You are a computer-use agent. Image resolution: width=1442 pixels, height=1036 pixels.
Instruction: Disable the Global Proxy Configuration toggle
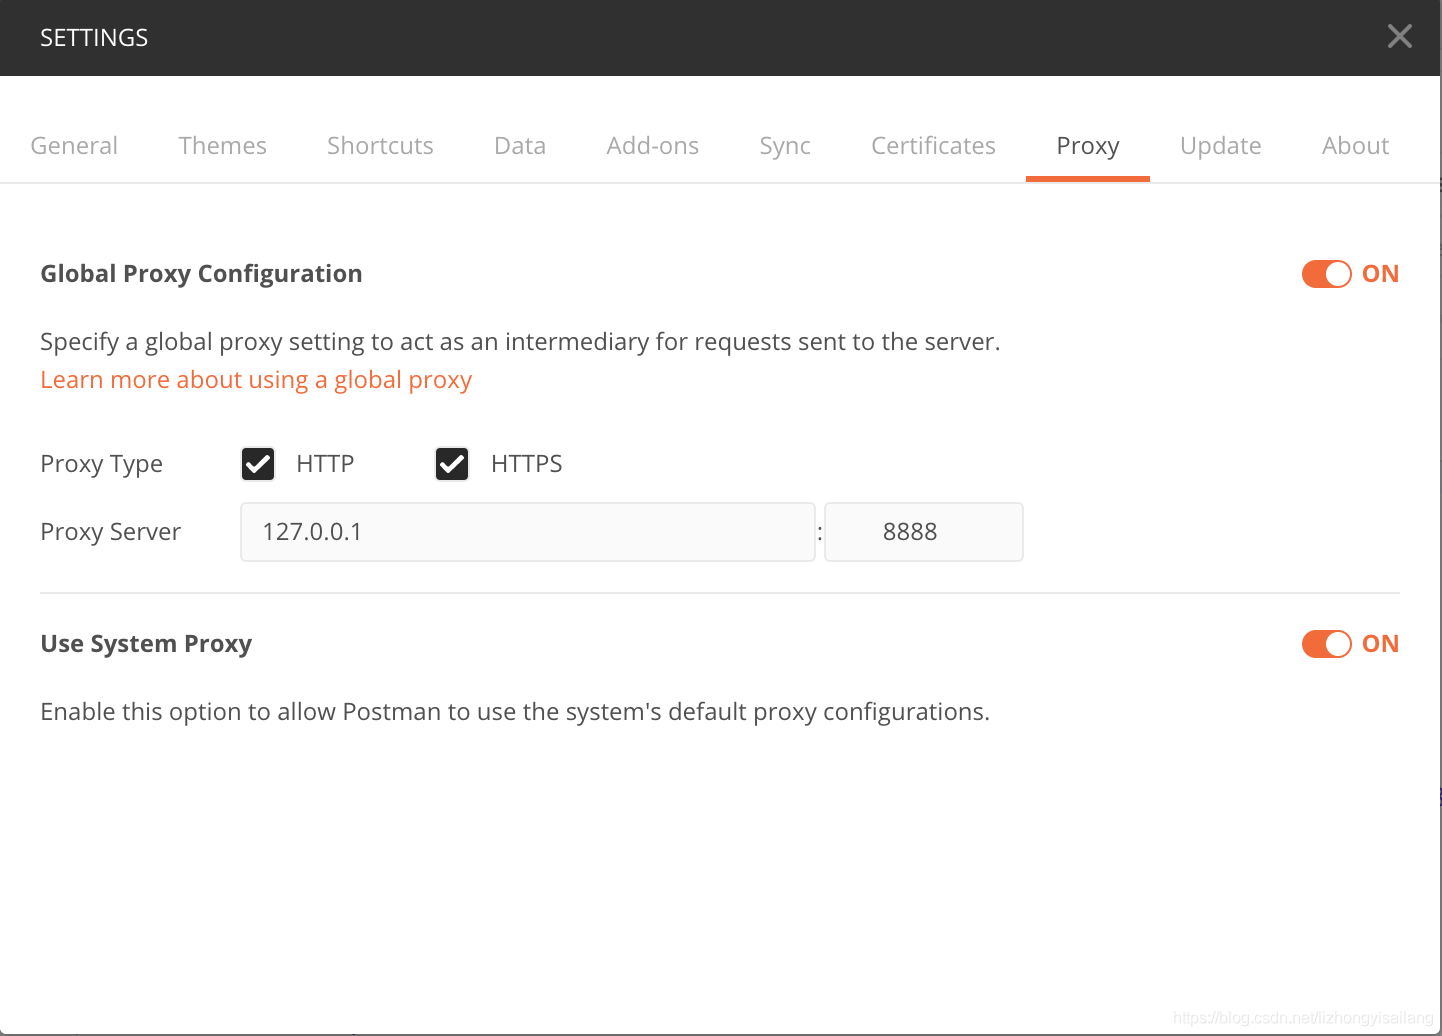pos(1326,274)
